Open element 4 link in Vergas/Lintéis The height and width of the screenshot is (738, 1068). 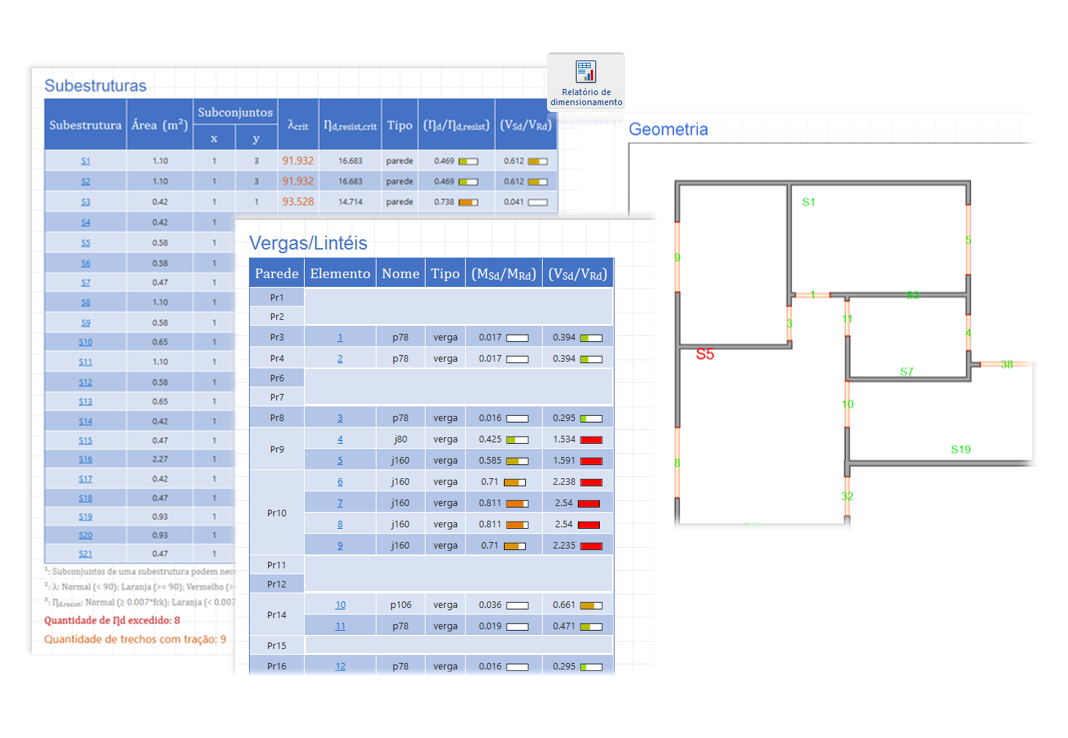(x=340, y=440)
